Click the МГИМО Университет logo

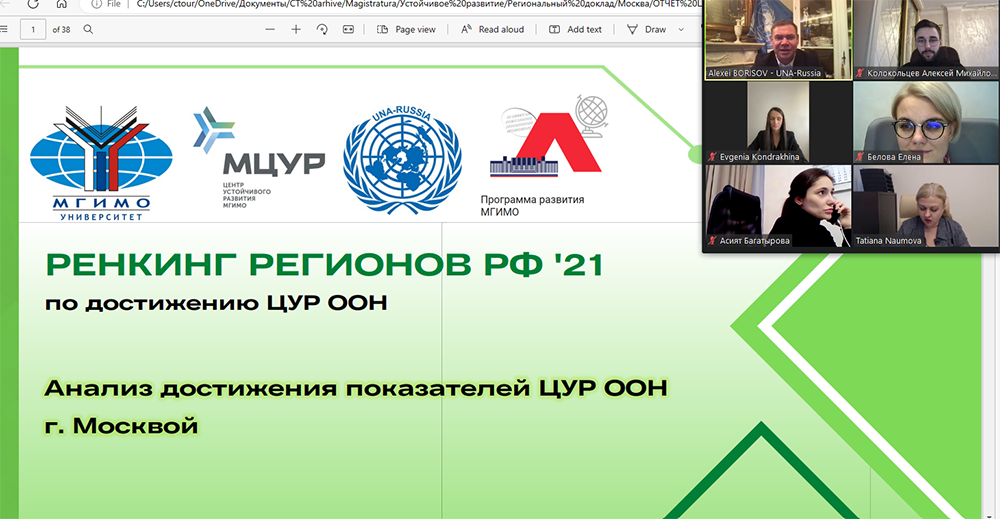(x=101, y=163)
